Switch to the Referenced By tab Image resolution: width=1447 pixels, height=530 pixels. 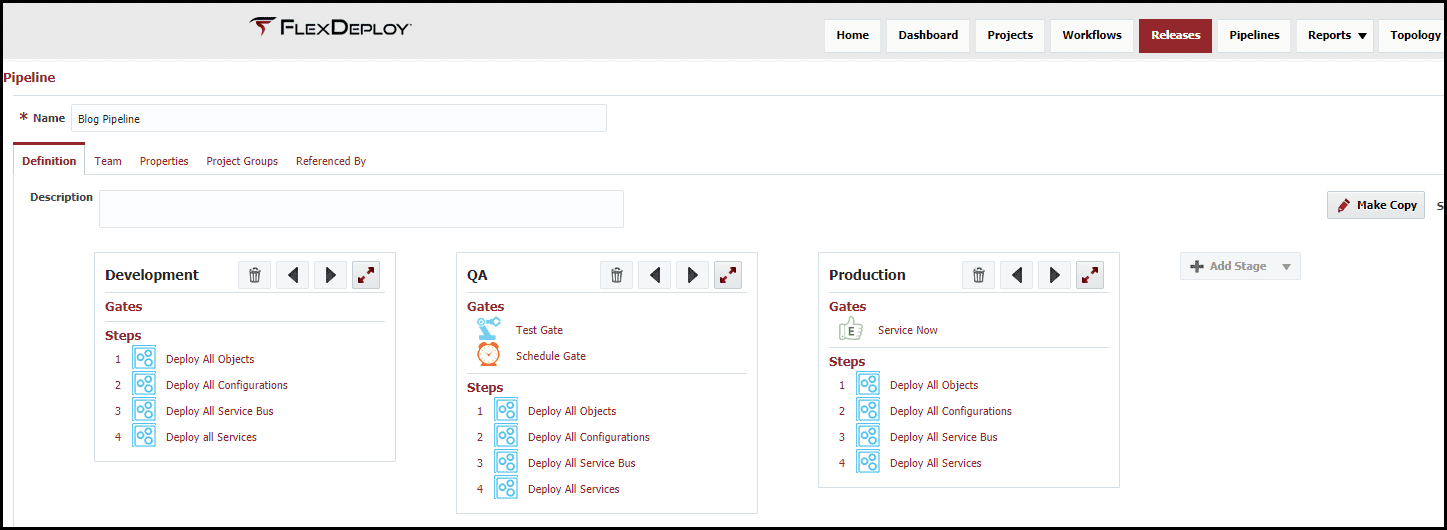331,161
